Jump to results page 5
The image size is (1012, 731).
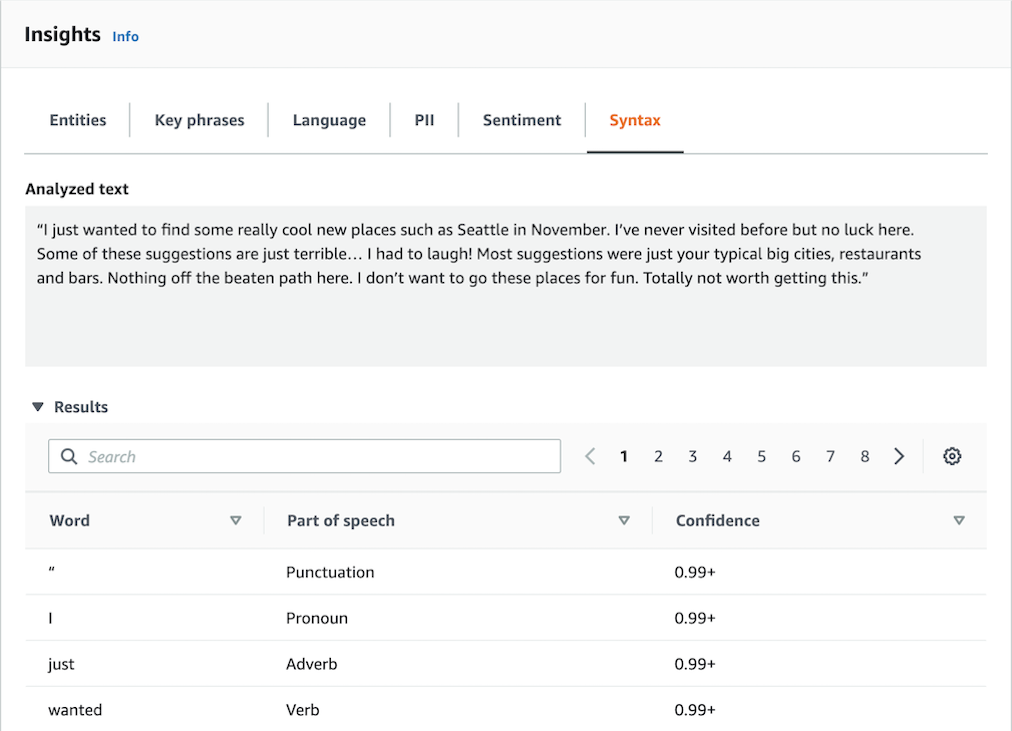click(761, 456)
